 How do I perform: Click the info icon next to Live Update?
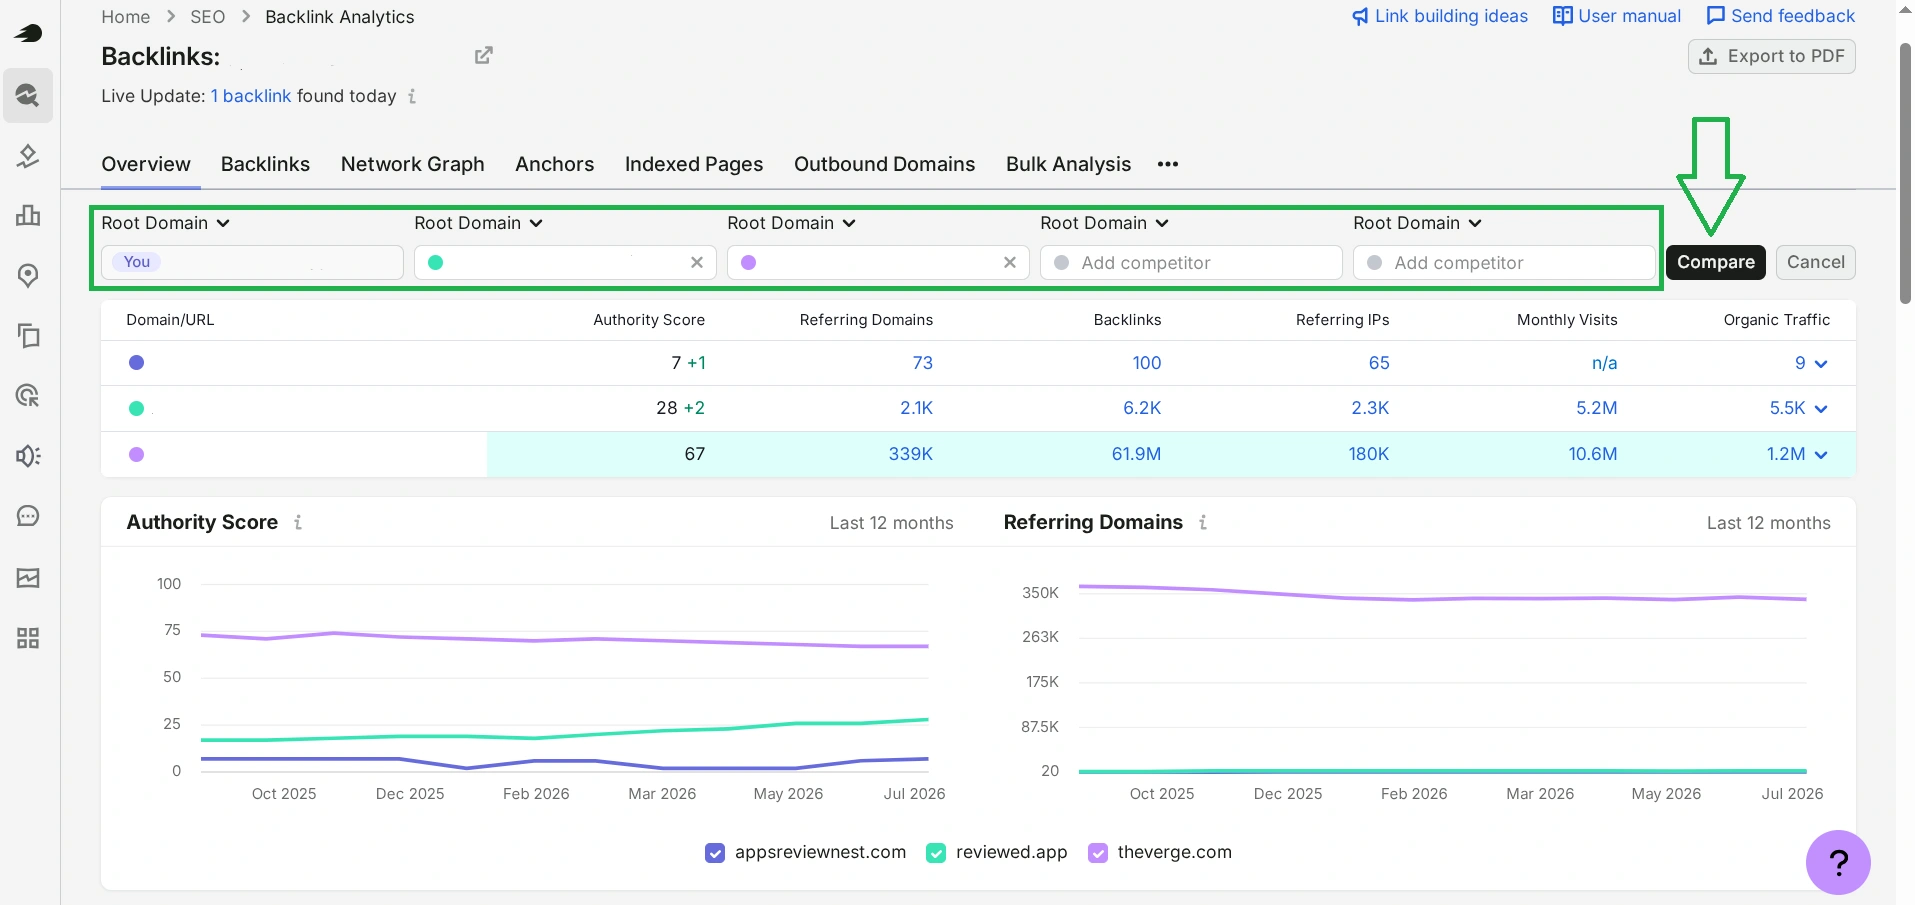click(412, 96)
